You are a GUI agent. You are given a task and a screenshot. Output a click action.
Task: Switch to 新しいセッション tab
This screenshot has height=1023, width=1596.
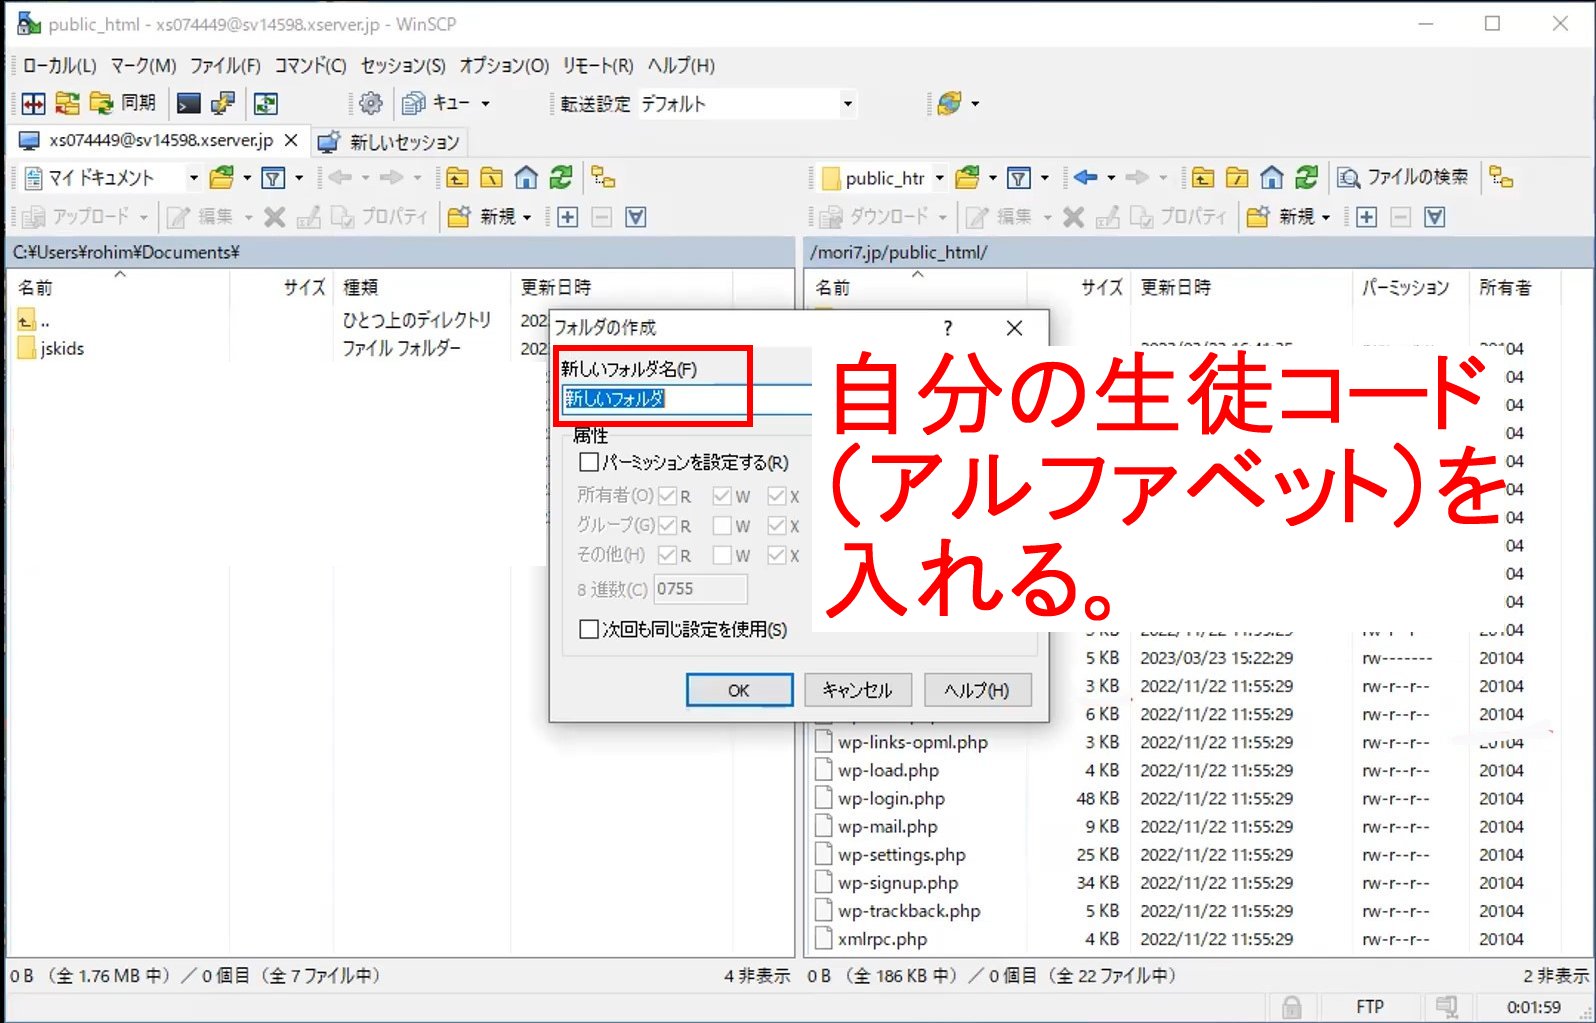(x=389, y=142)
